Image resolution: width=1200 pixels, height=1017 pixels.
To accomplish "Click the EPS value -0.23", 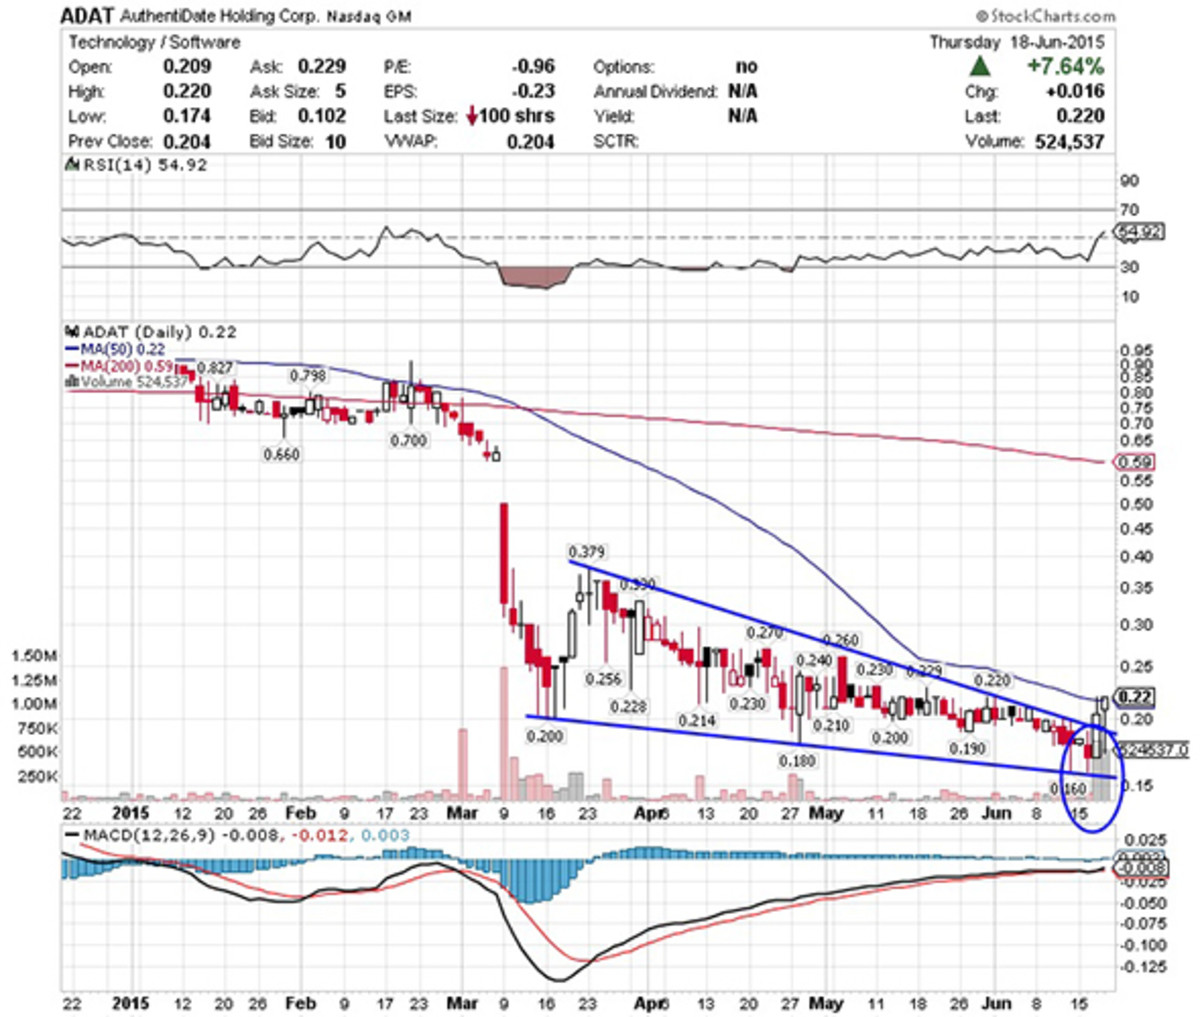I will click(x=532, y=92).
